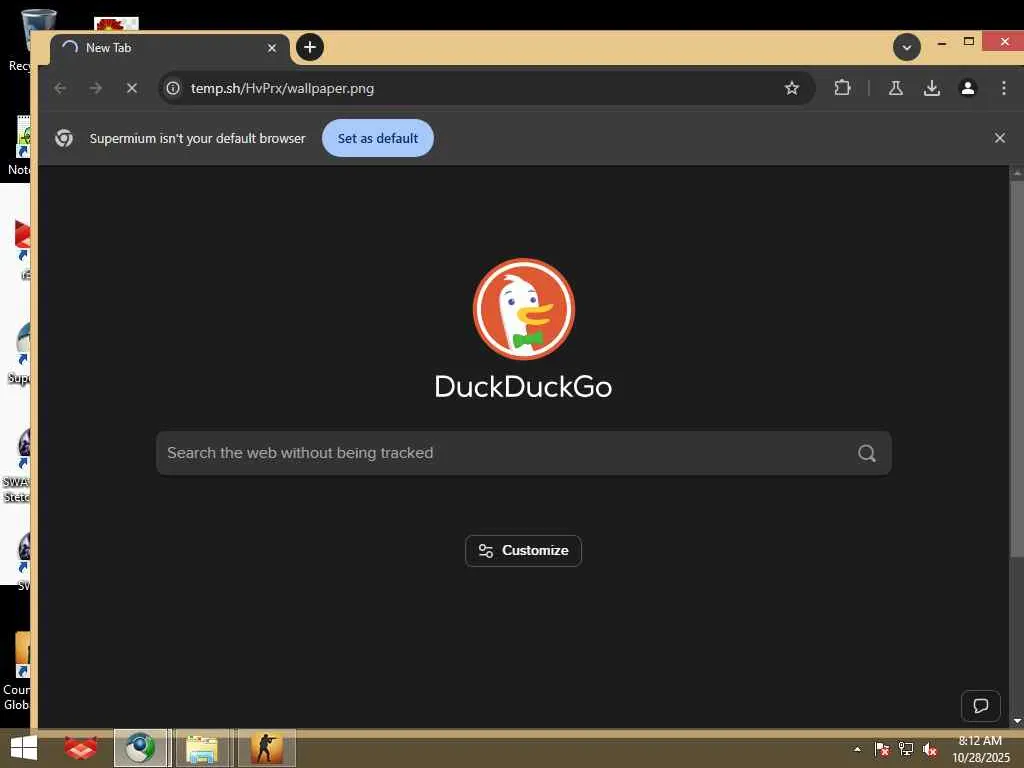View site information icon in address bar
The image size is (1024, 768).
coord(173,88)
